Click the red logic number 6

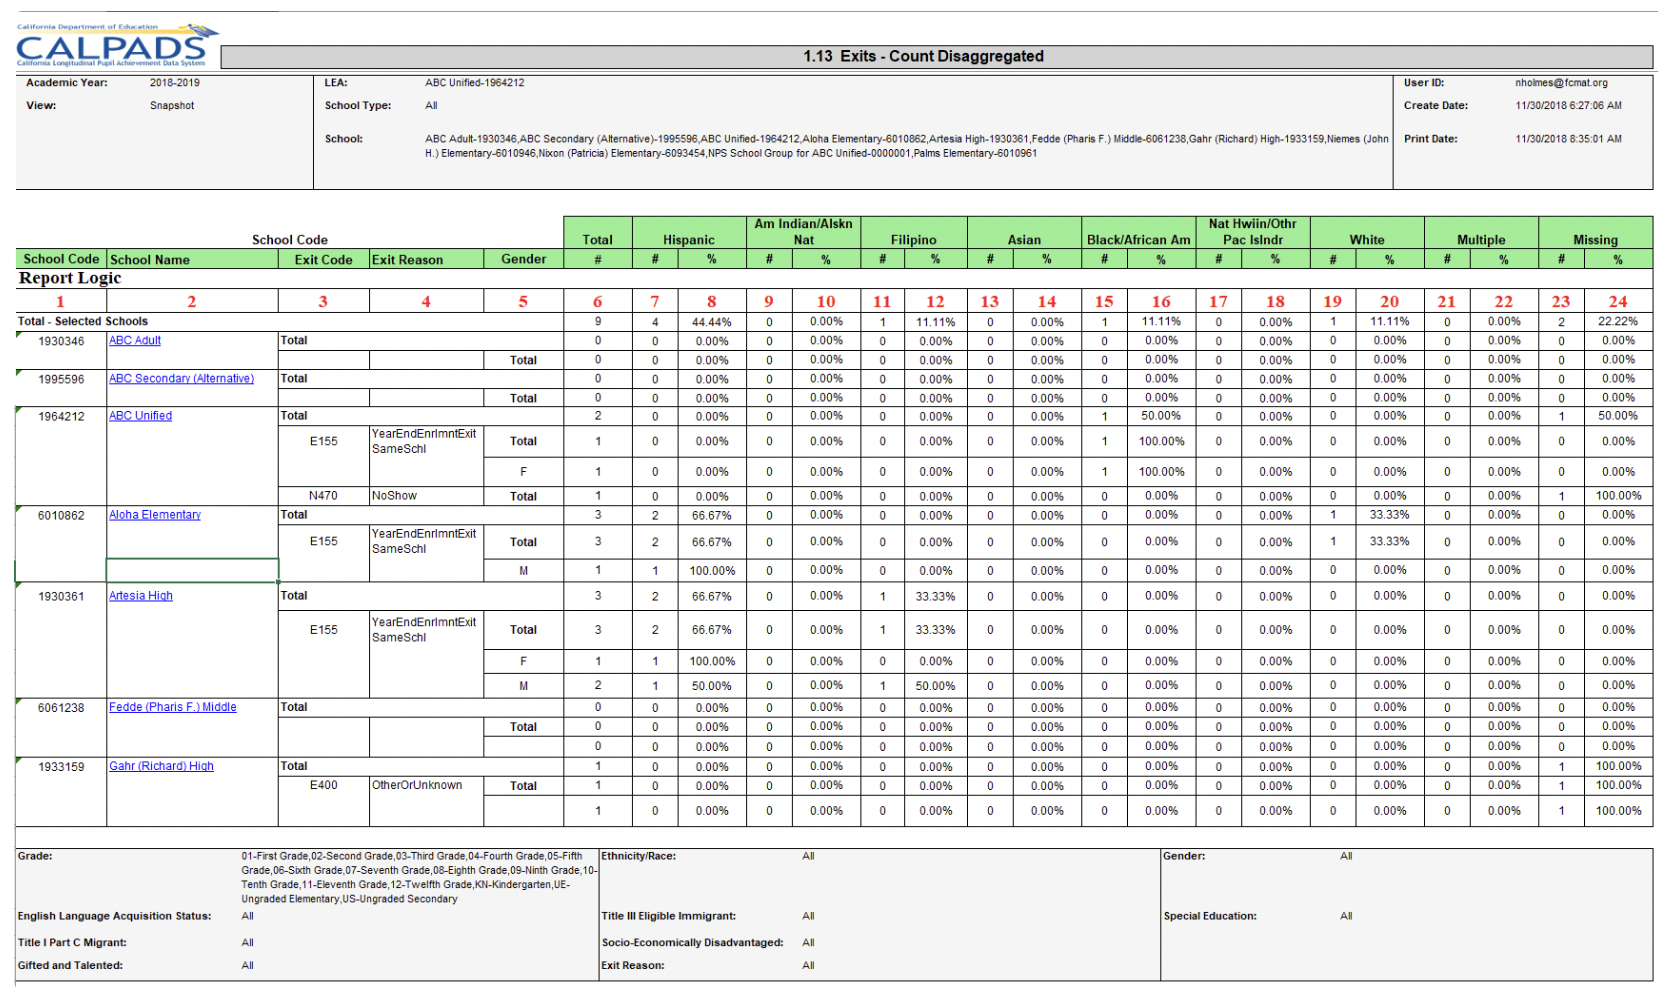coord(597,301)
